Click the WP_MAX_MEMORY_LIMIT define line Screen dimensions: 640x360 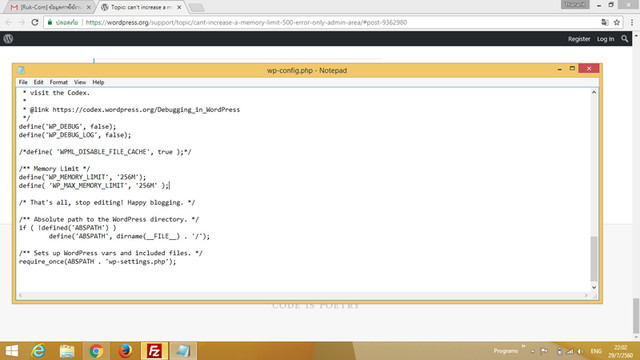click(x=93, y=186)
